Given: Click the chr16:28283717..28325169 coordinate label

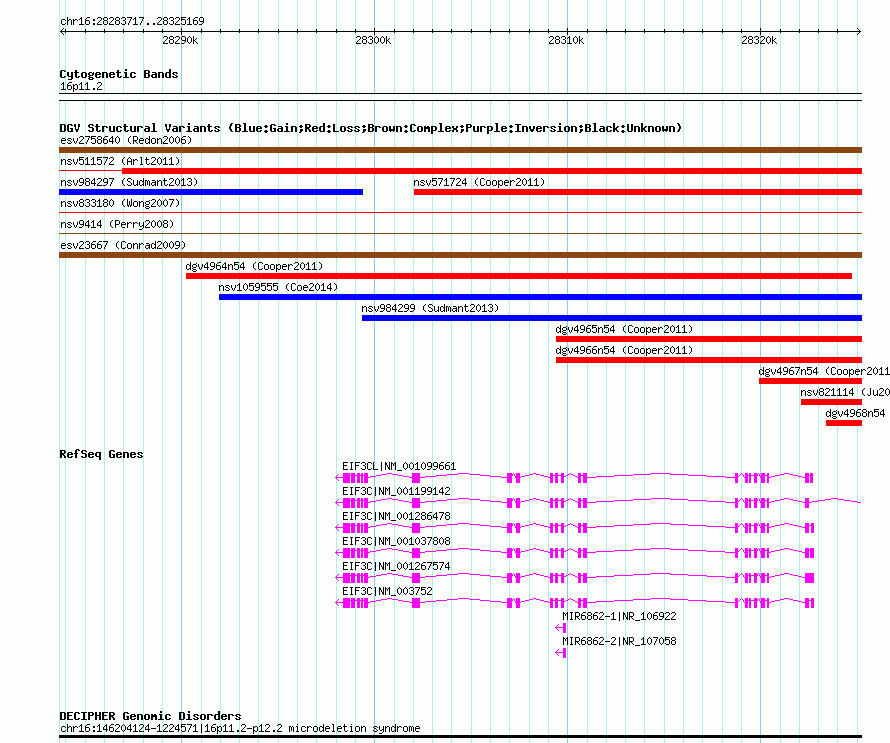Looking at the screenshot, I should click(132, 21).
